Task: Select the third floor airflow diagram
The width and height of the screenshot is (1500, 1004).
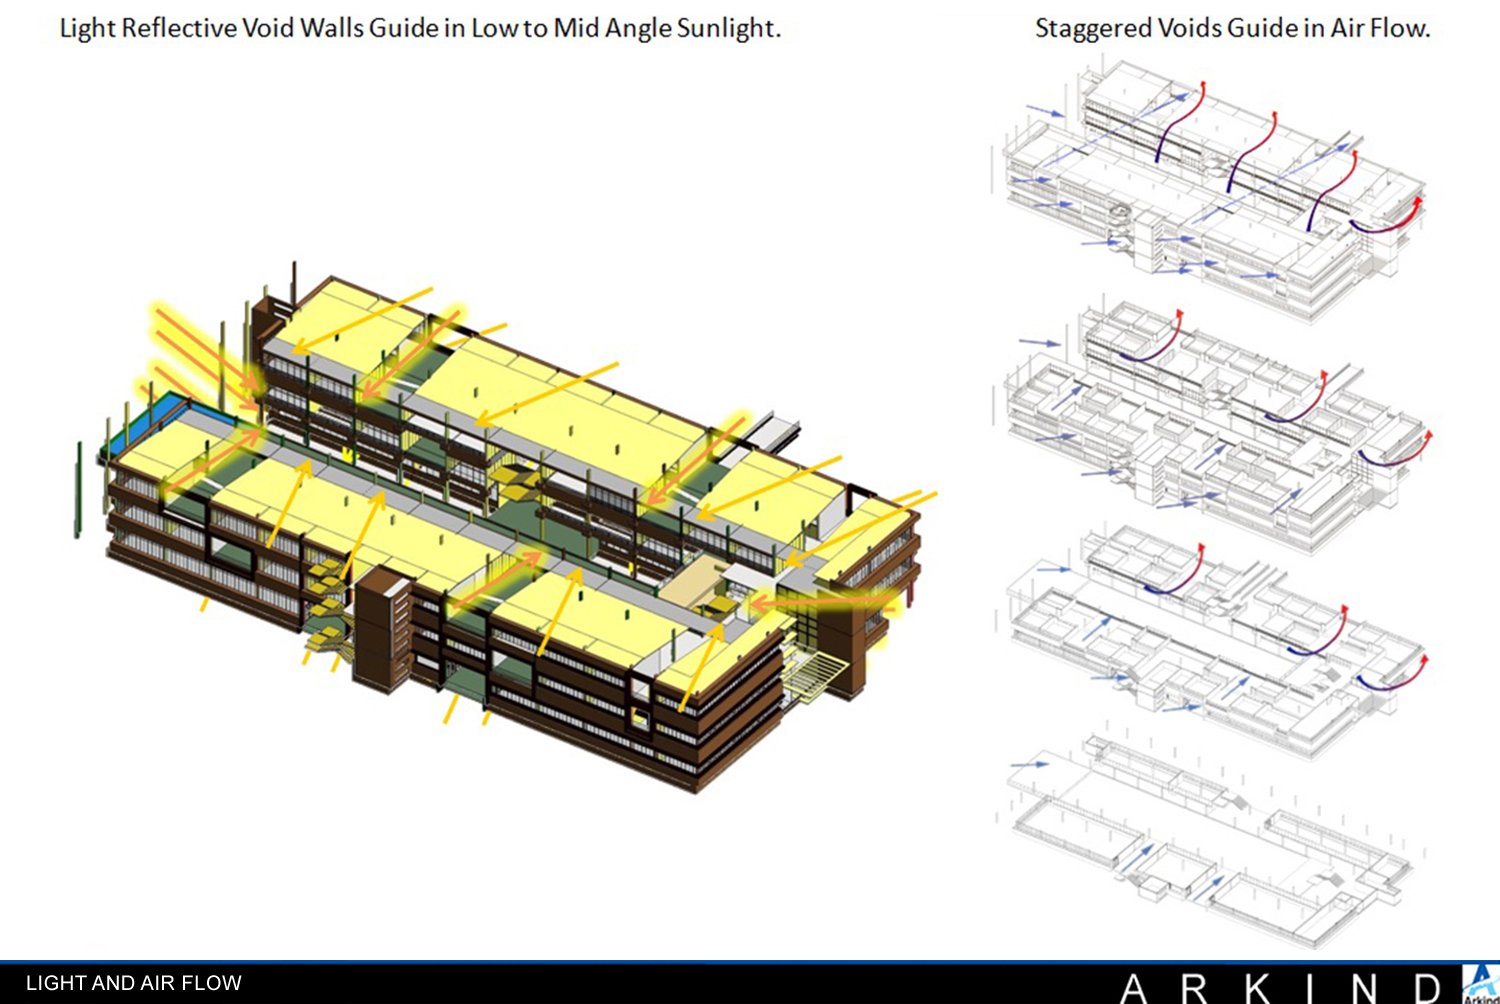Action: [1213, 640]
